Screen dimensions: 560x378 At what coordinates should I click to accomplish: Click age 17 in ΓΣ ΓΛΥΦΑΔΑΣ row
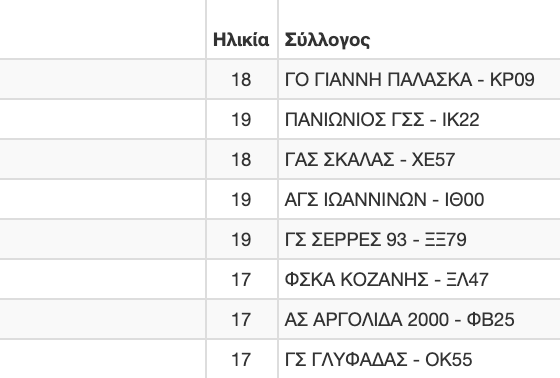coord(241,359)
